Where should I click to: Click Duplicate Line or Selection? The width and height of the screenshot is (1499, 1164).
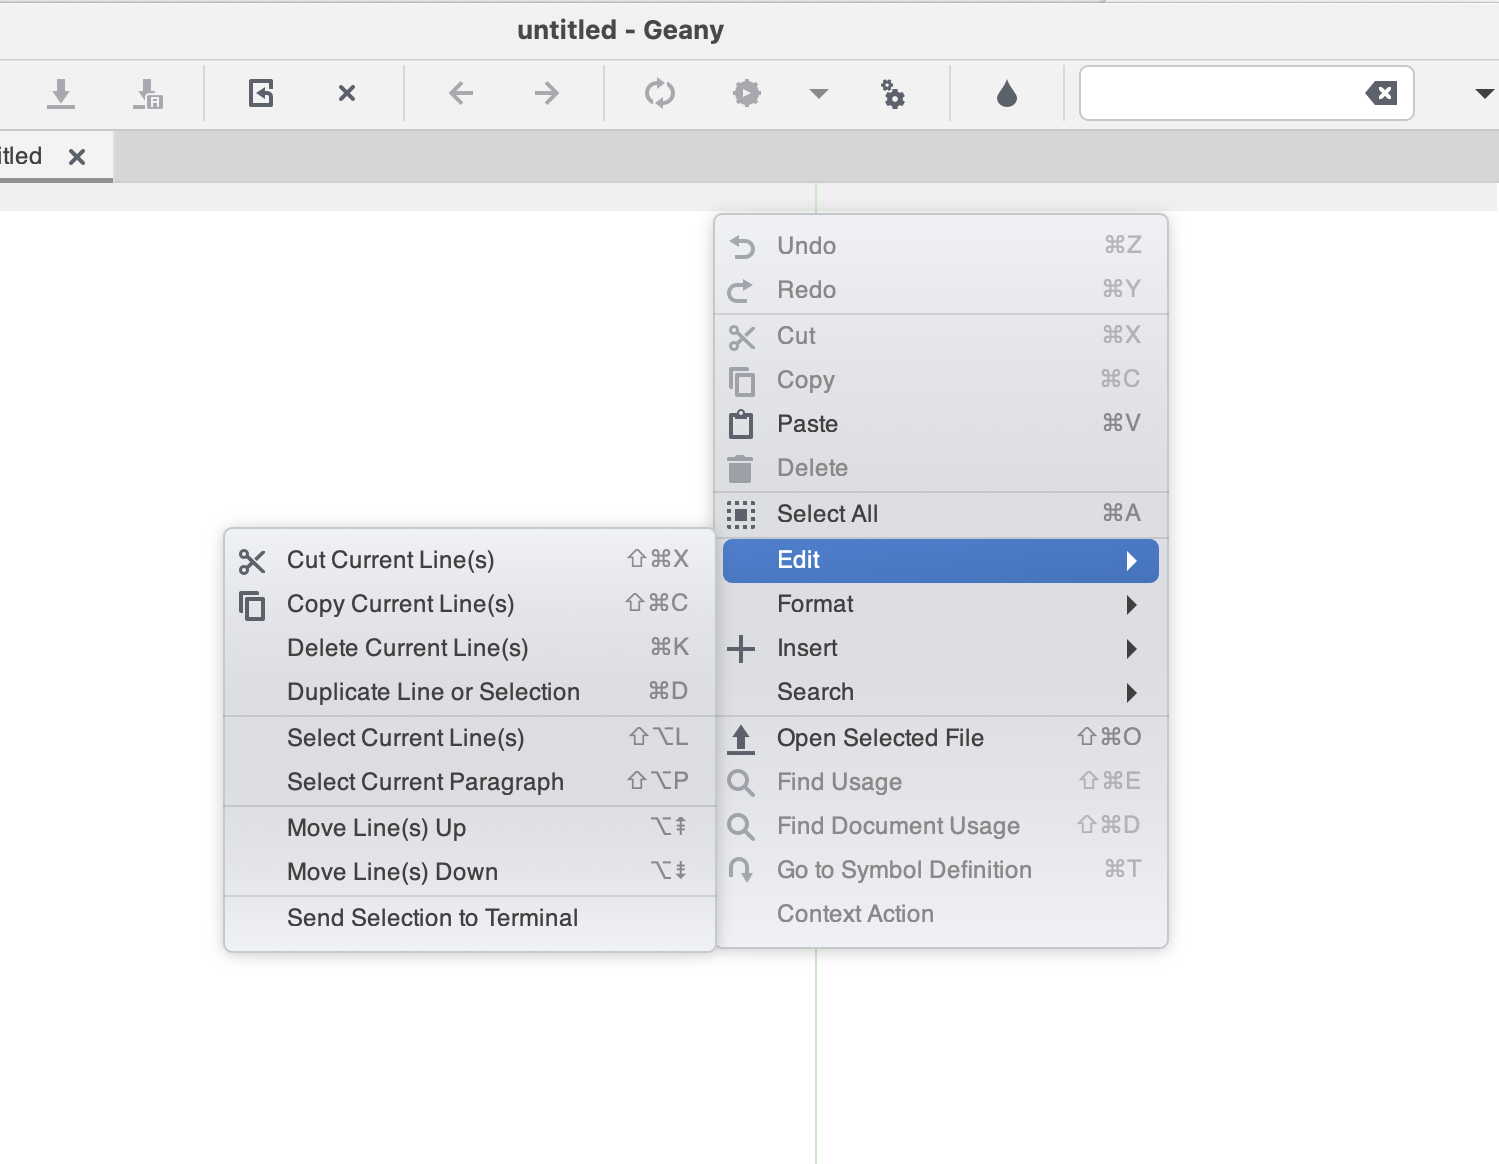point(469,692)
